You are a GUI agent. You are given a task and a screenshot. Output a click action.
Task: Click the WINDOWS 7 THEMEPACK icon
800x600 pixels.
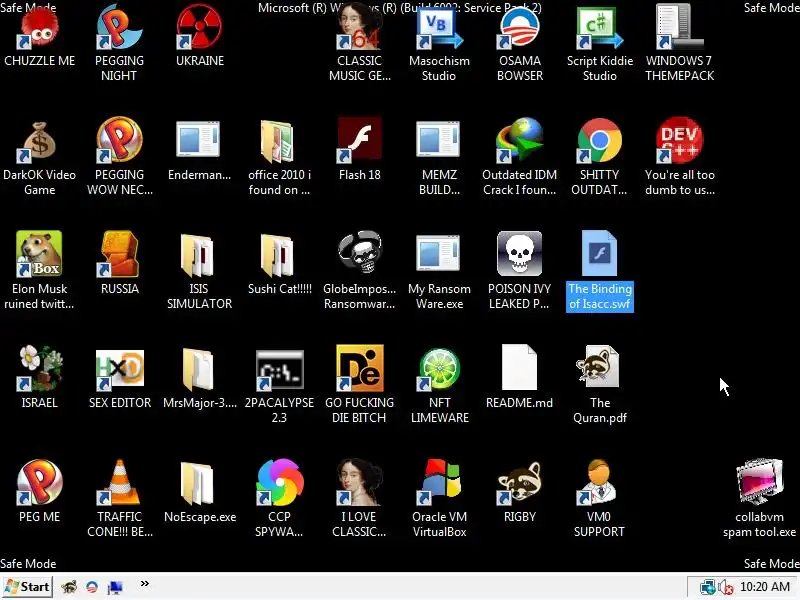(x=680, y=28)
